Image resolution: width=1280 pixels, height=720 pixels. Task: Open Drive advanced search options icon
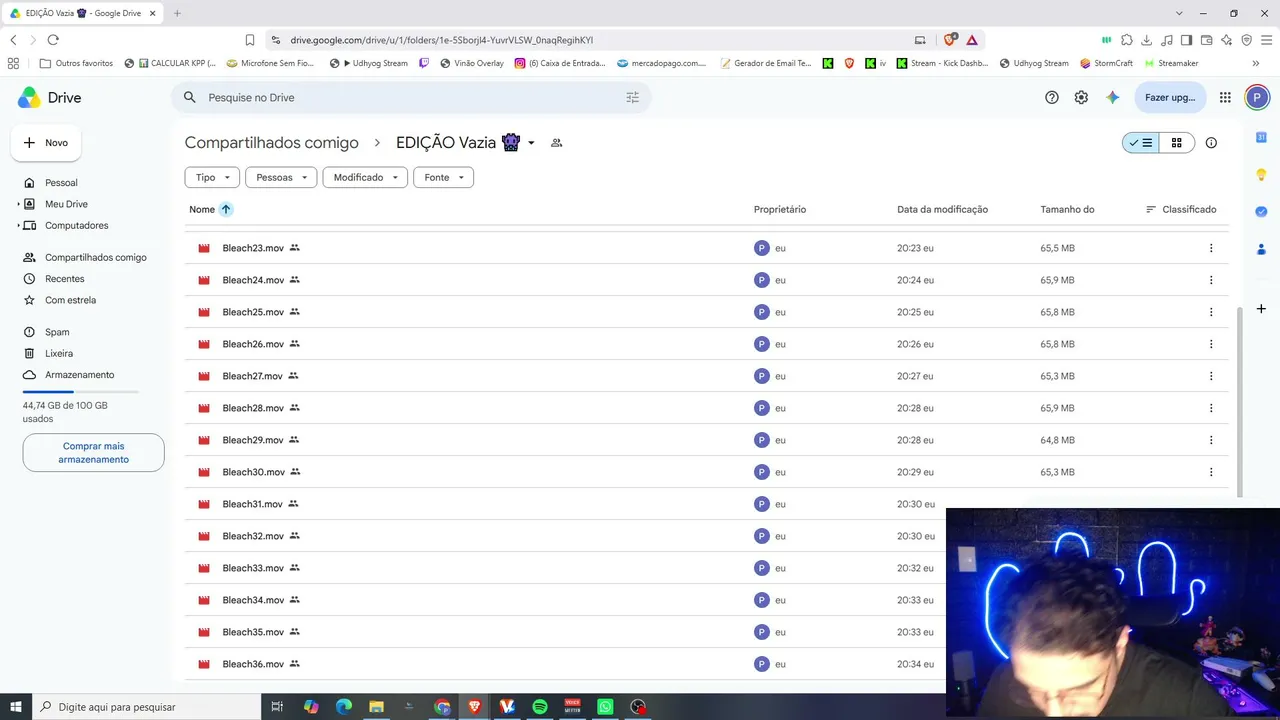pos(632,98)
